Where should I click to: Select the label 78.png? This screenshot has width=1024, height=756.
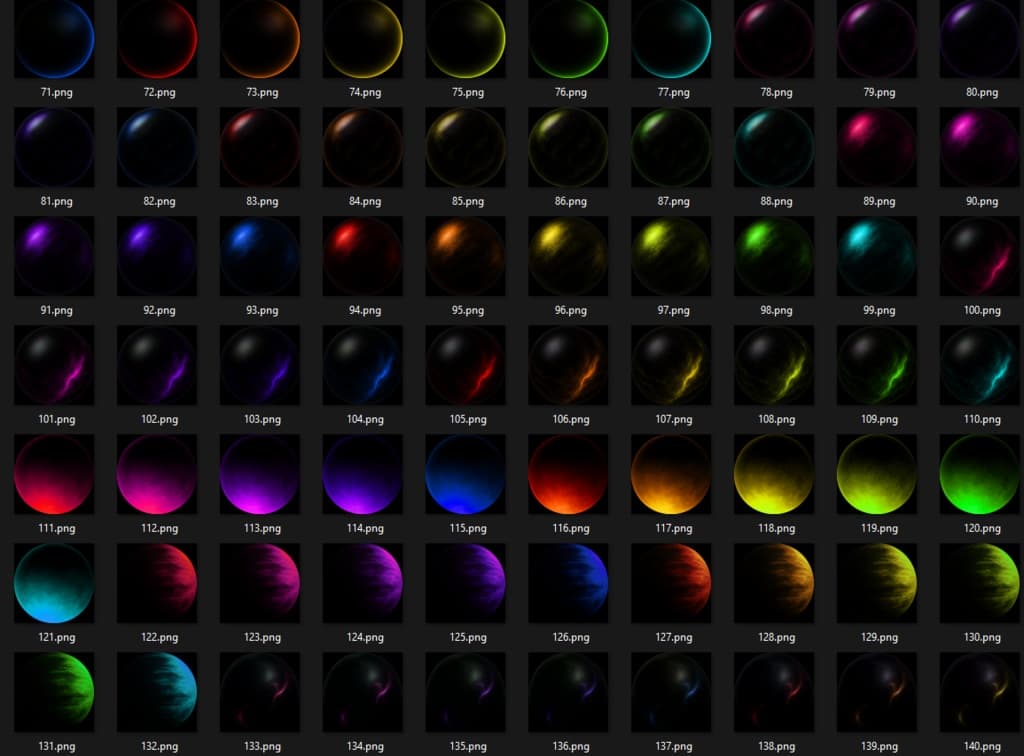[x=776, y=93]
